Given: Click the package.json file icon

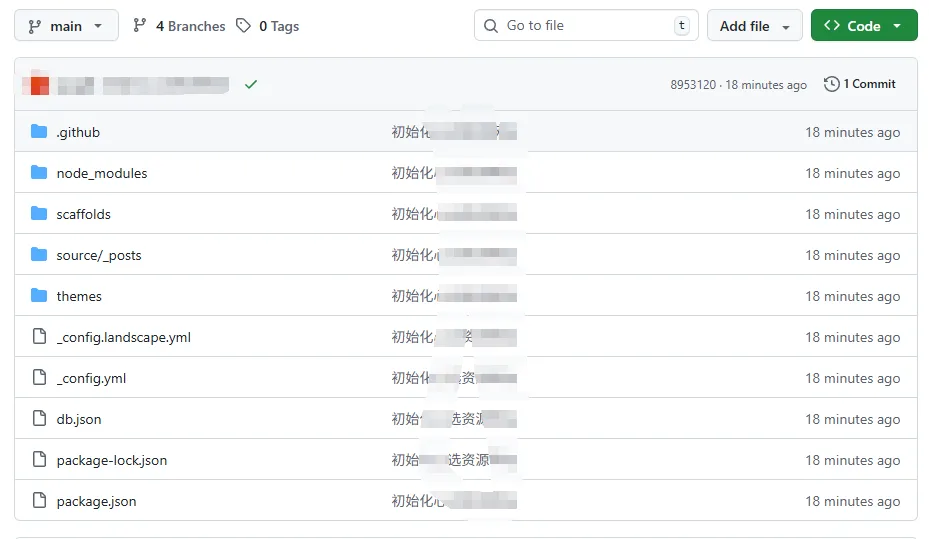Looking at the screenshot, I should (39, 501).
